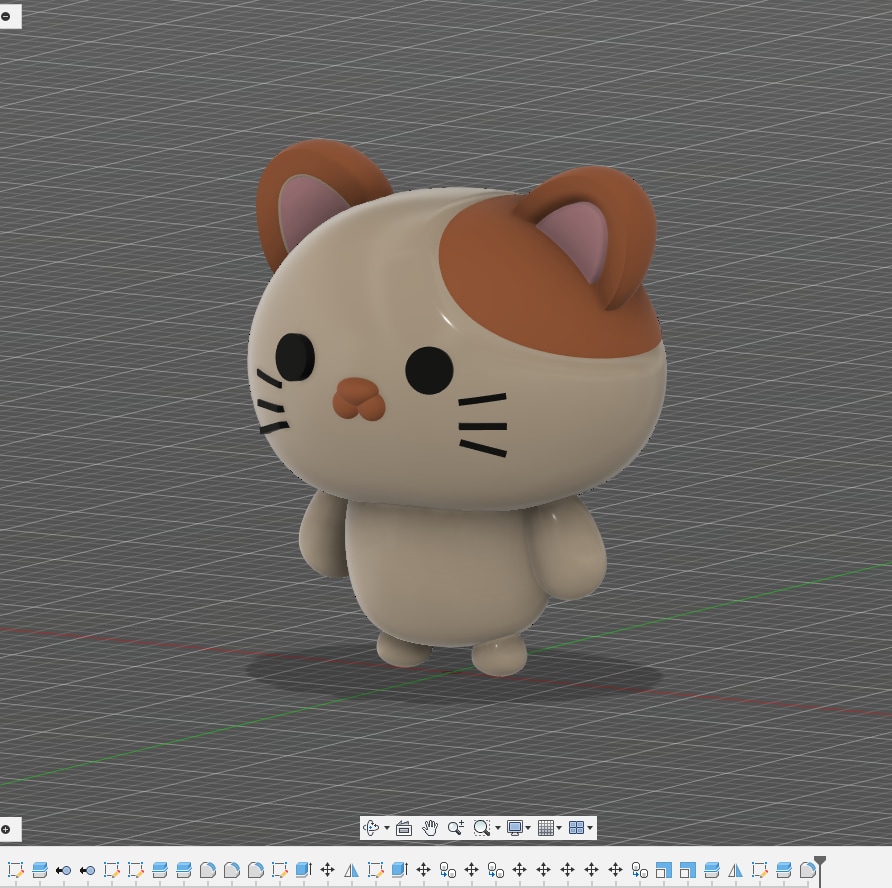The width and height of the screenshot is (892, 888).
Task: Open Grid and Snaps icon
Action: tap(546, 828)
